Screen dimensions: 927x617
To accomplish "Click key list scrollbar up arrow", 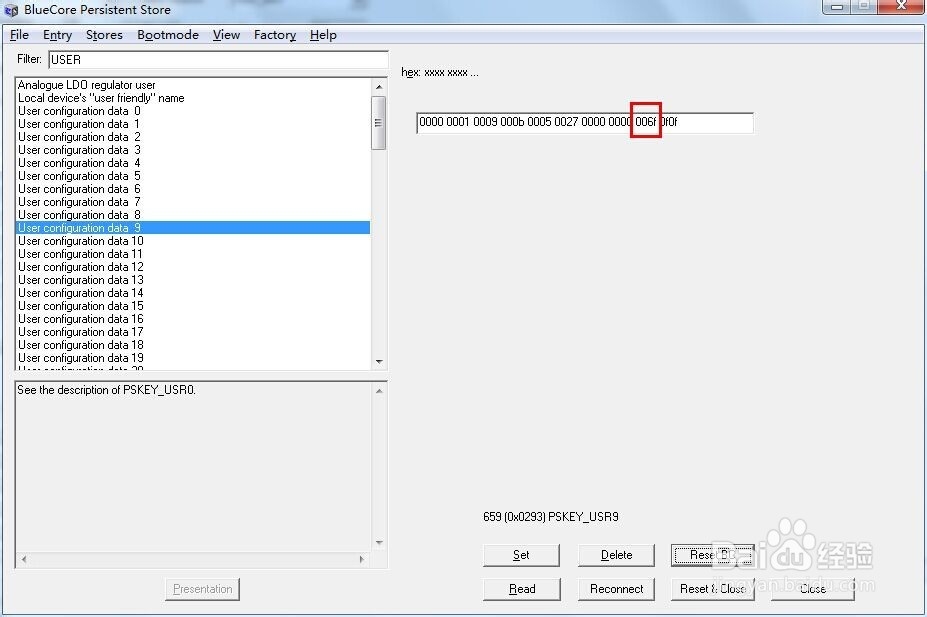I will pos(379,87).
